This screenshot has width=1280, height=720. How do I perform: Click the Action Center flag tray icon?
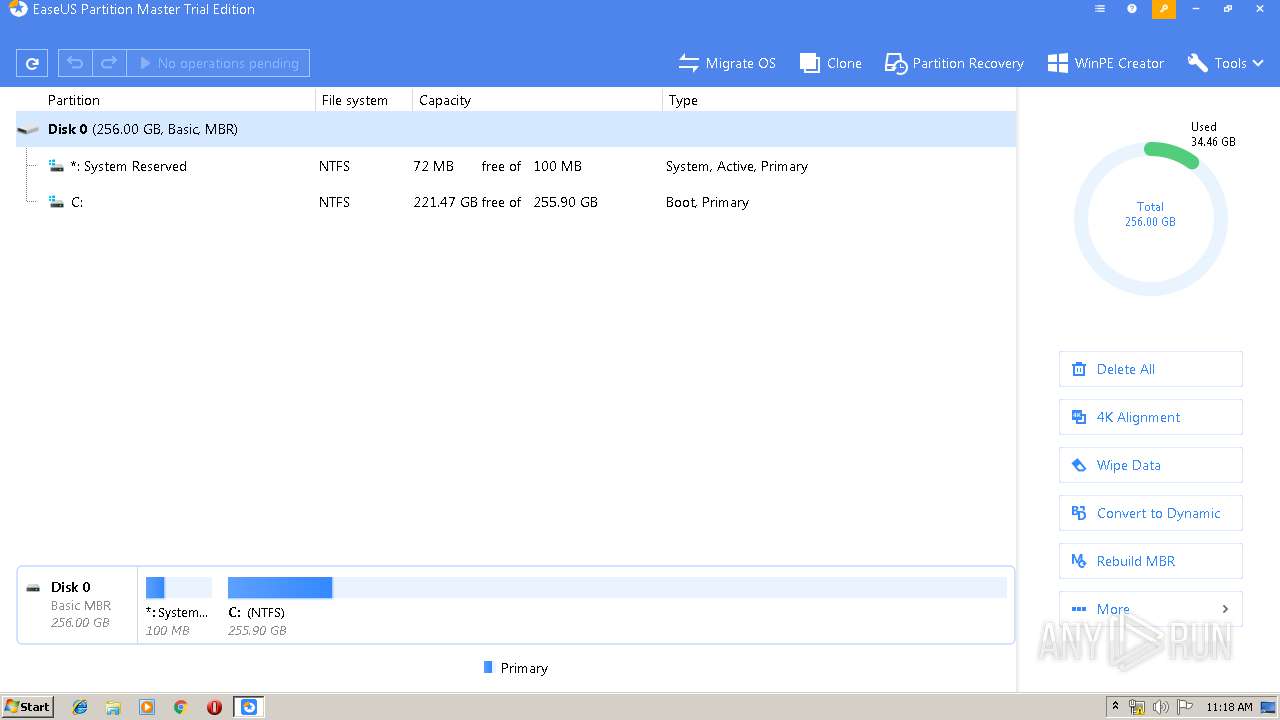(x=1185, y=707)
